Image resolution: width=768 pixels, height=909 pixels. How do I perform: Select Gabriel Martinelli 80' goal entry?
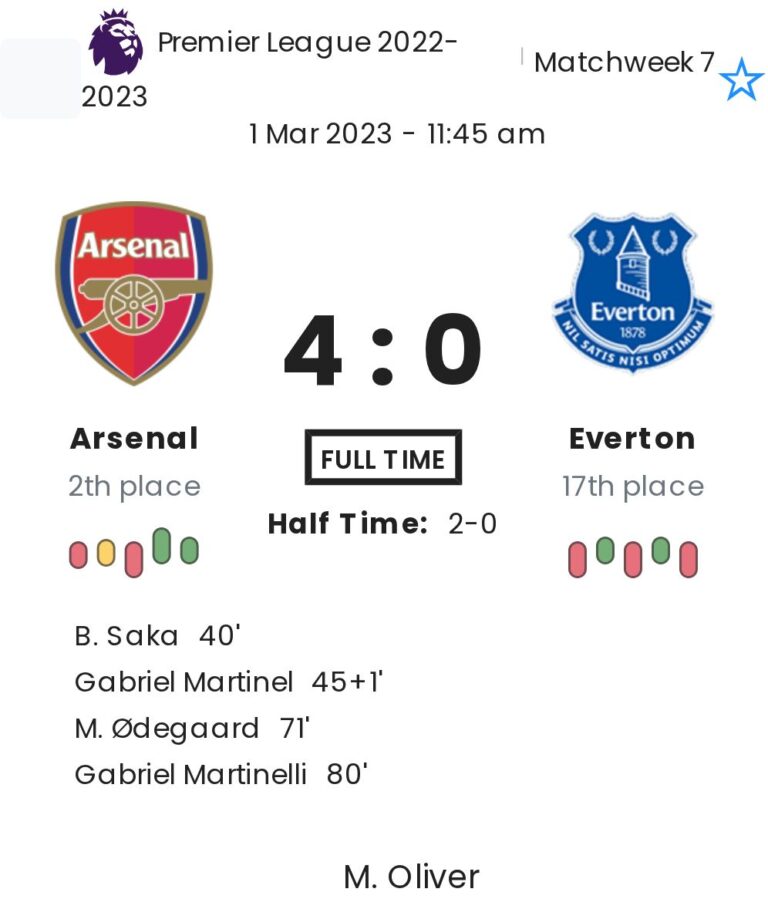tap(221, 775)
